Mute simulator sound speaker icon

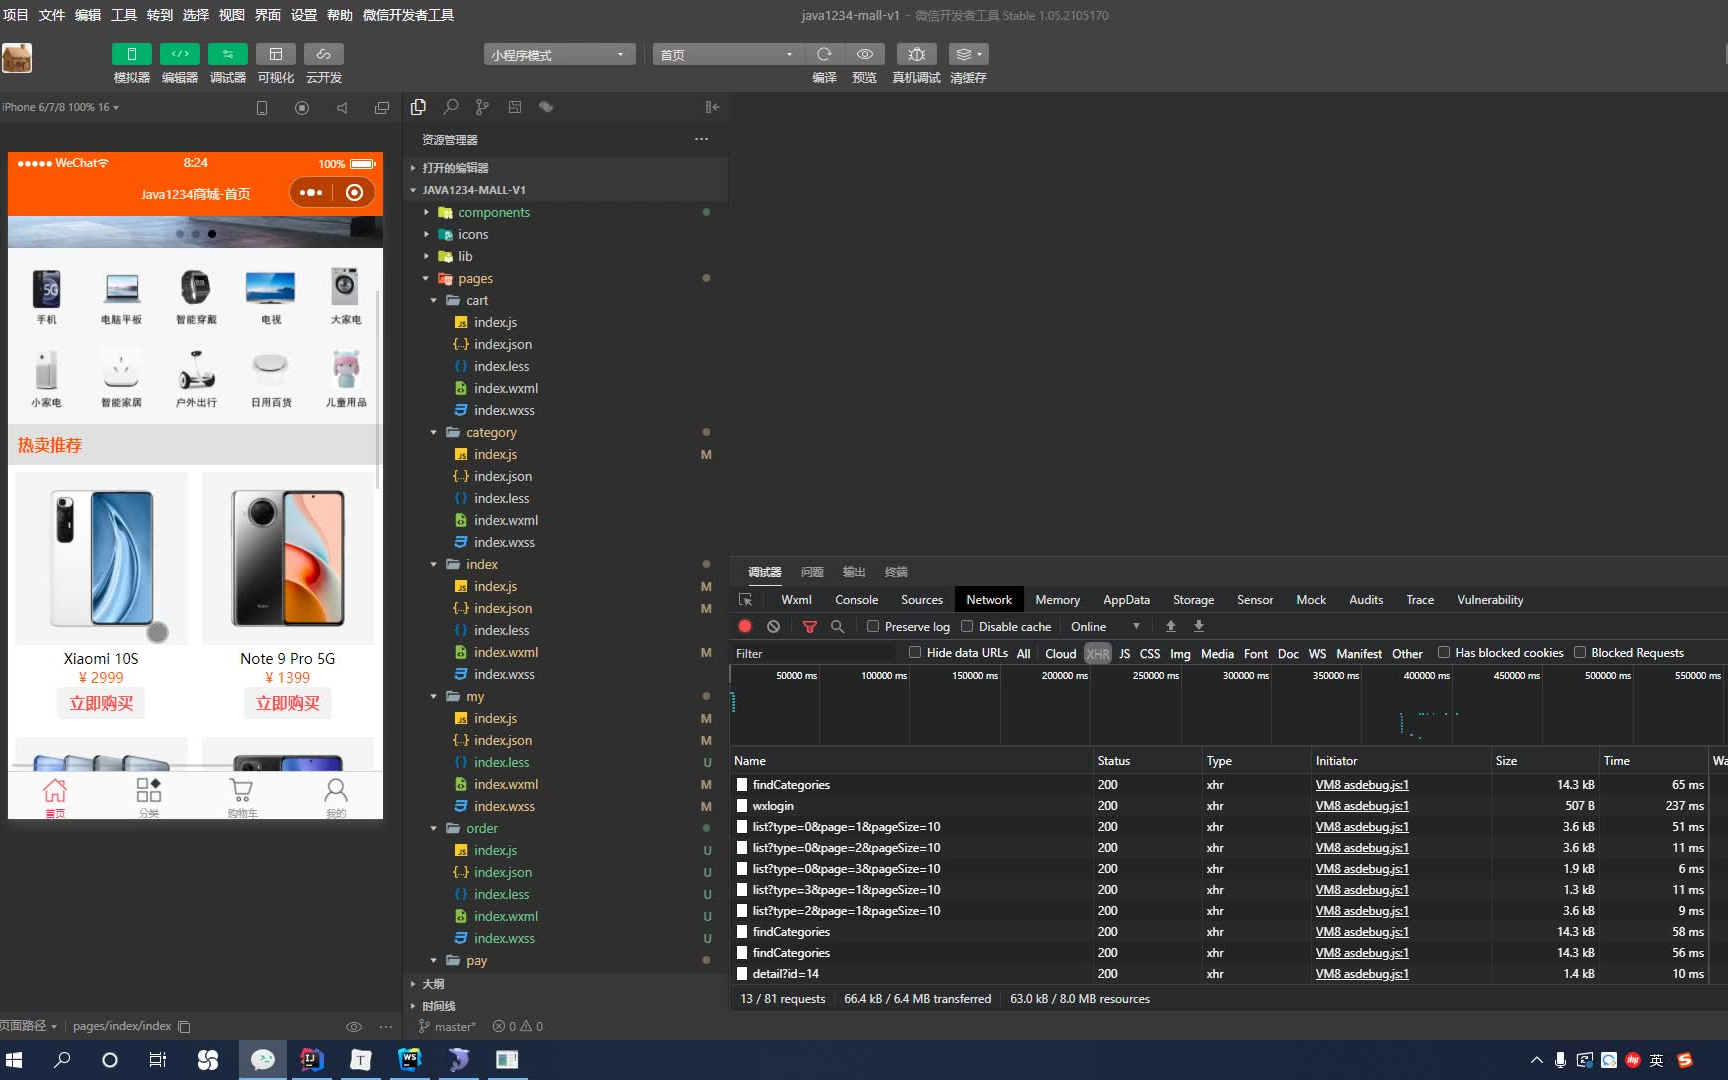coord(342,107)
